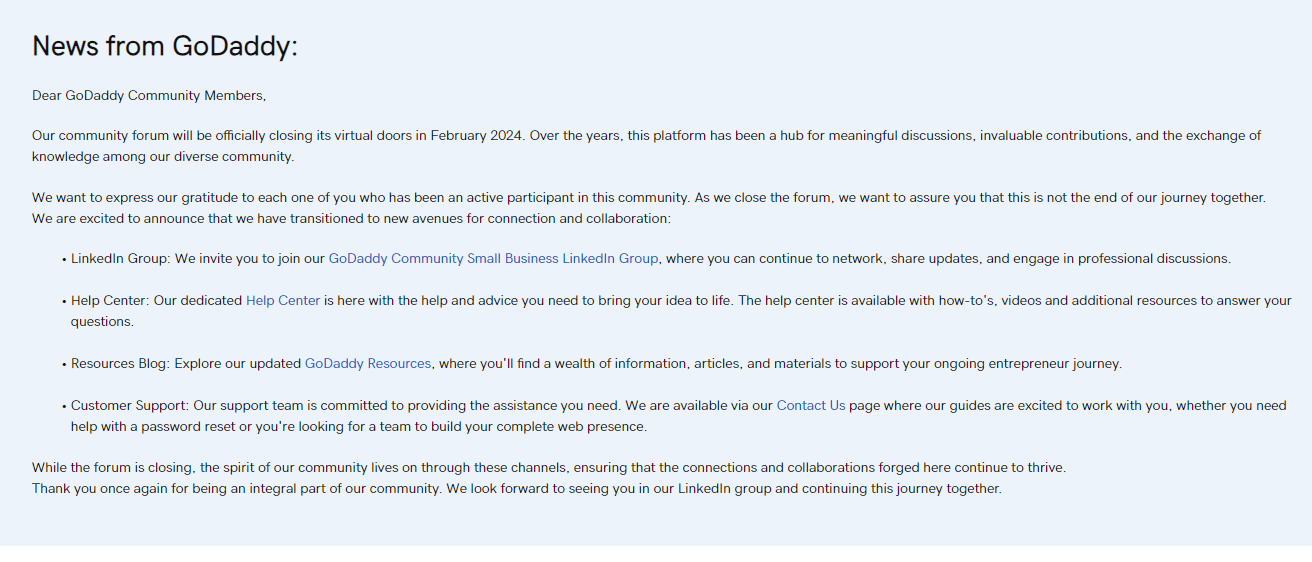Visit the GoDaddy Resources link
Viewport: 1312px width, 562px height.
click(368, 364)
